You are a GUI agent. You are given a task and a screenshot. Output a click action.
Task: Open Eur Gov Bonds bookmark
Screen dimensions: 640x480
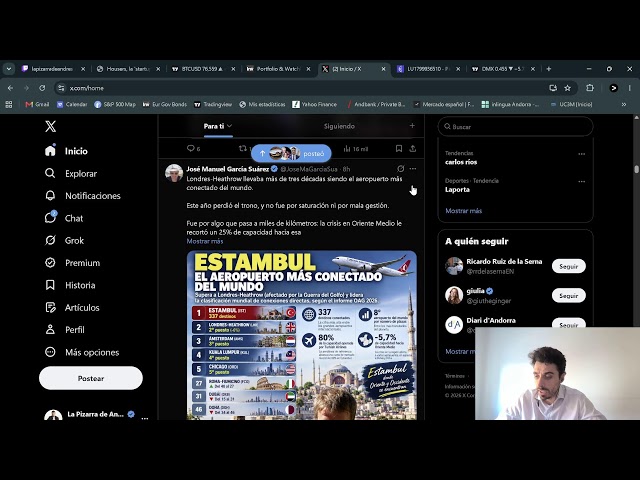pyautogui.click(x=165, y=104)
